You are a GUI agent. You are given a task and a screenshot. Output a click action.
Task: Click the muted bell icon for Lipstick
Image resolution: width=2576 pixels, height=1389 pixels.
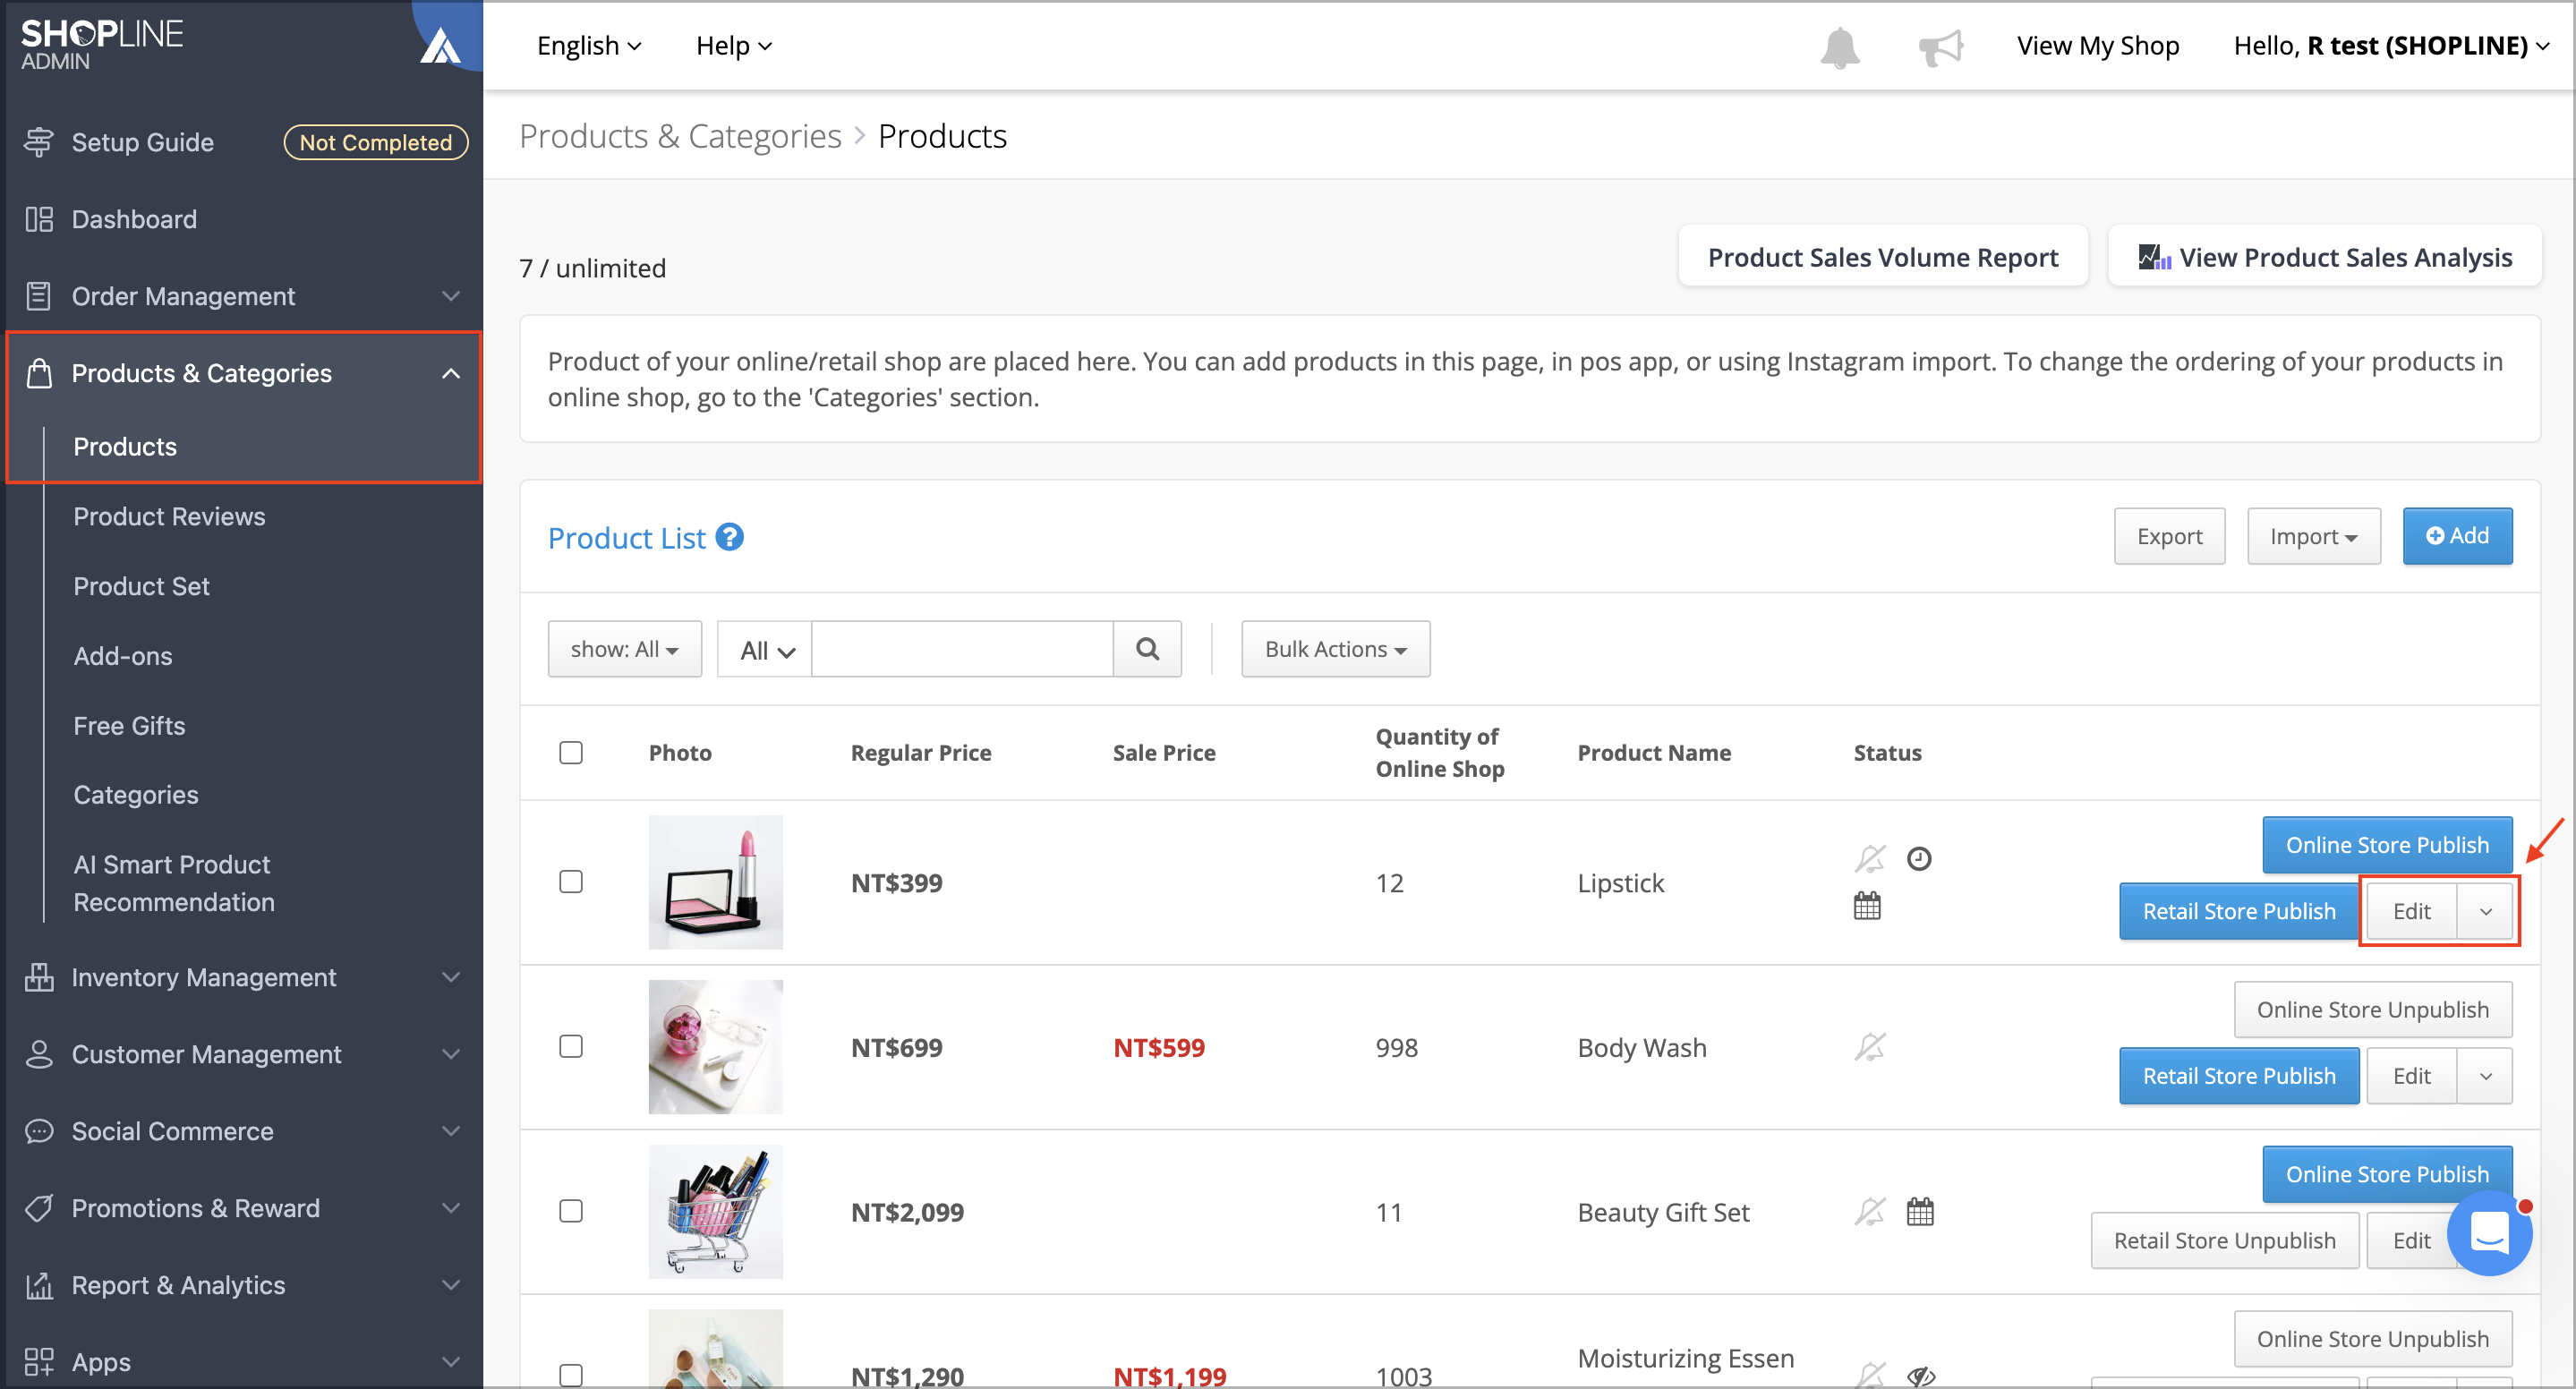click(1869, 858)
